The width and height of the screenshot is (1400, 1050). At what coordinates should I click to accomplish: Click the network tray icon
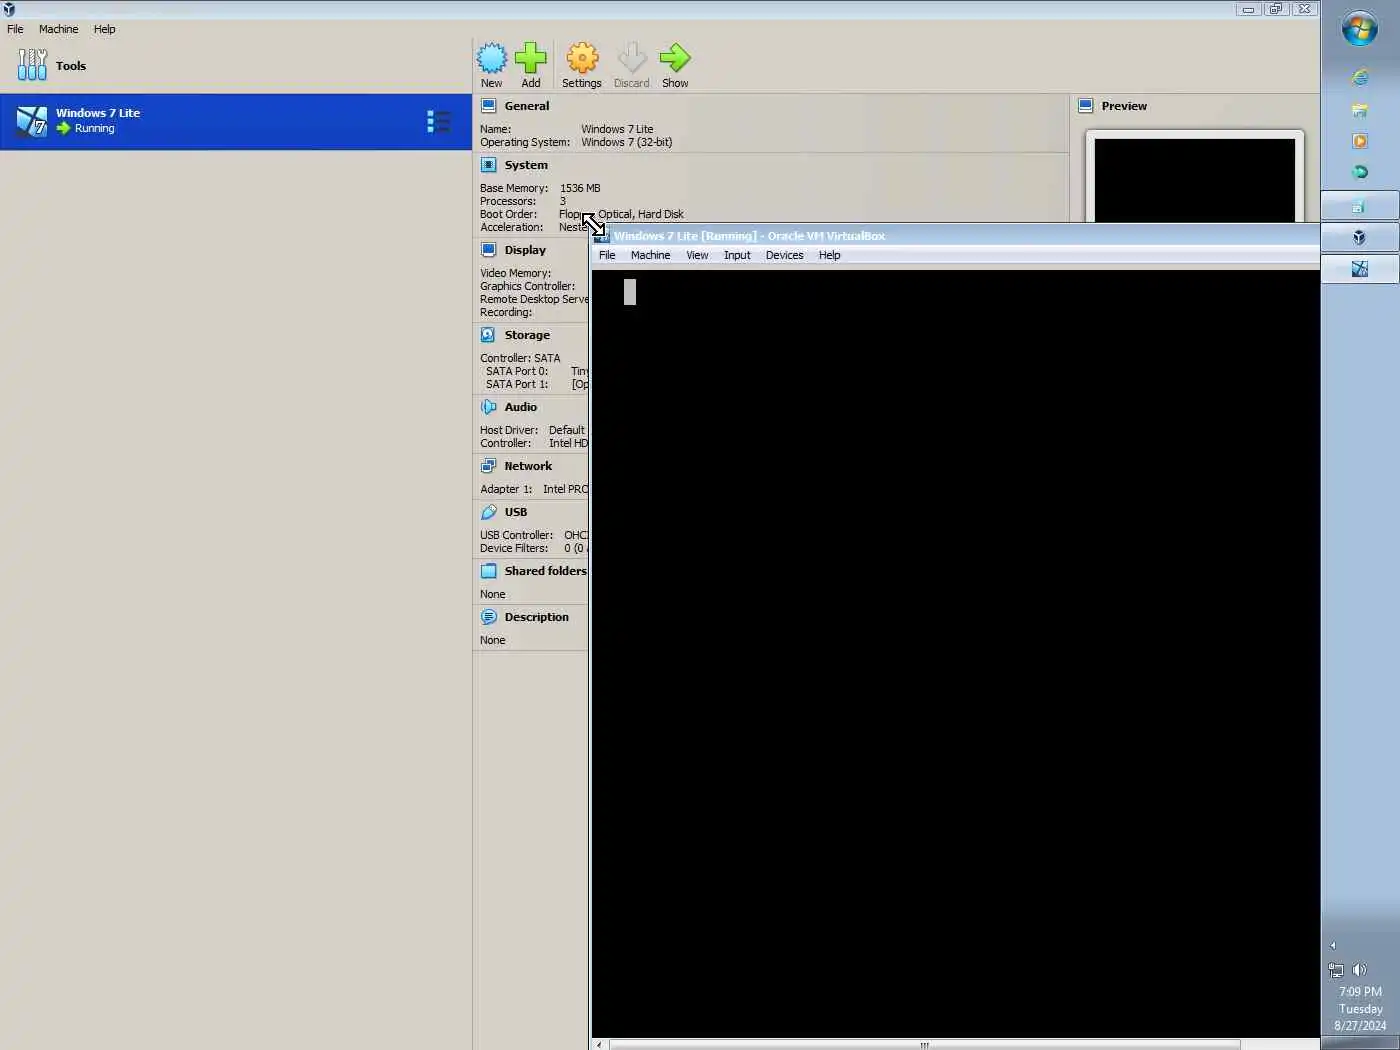(x=1336, y=969)
